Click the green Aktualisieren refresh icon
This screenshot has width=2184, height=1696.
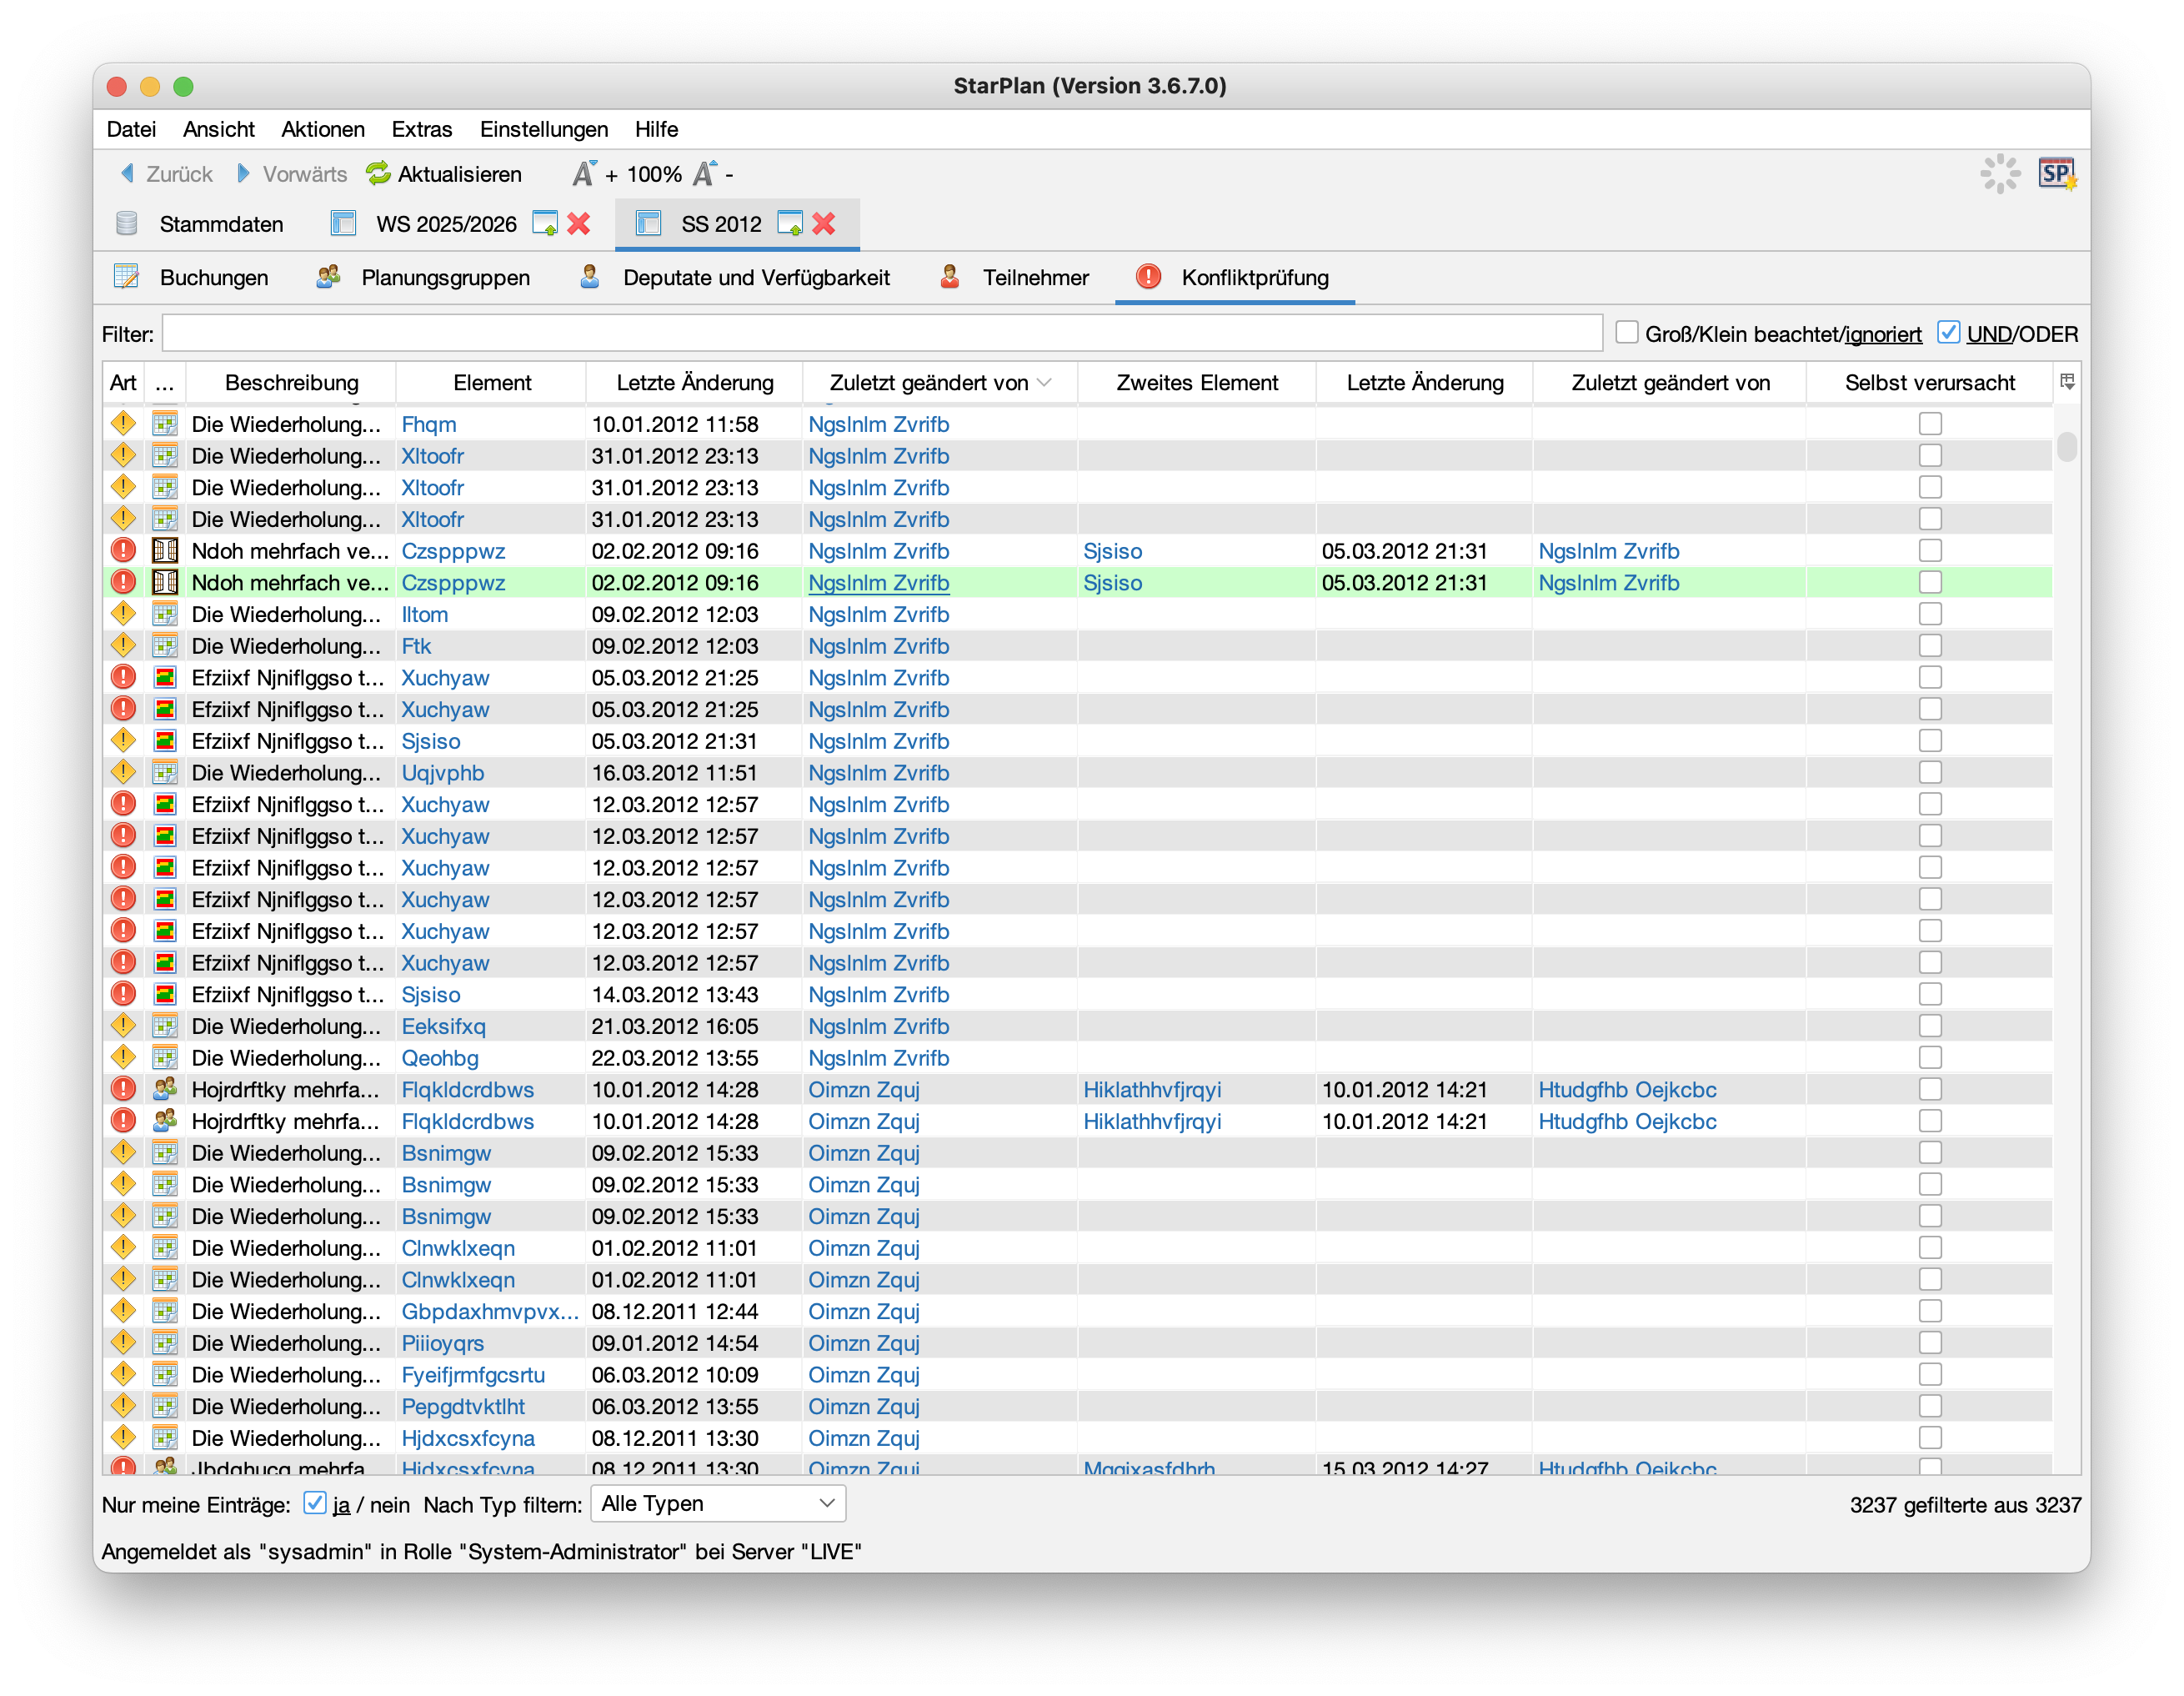(x=378, y=174)
